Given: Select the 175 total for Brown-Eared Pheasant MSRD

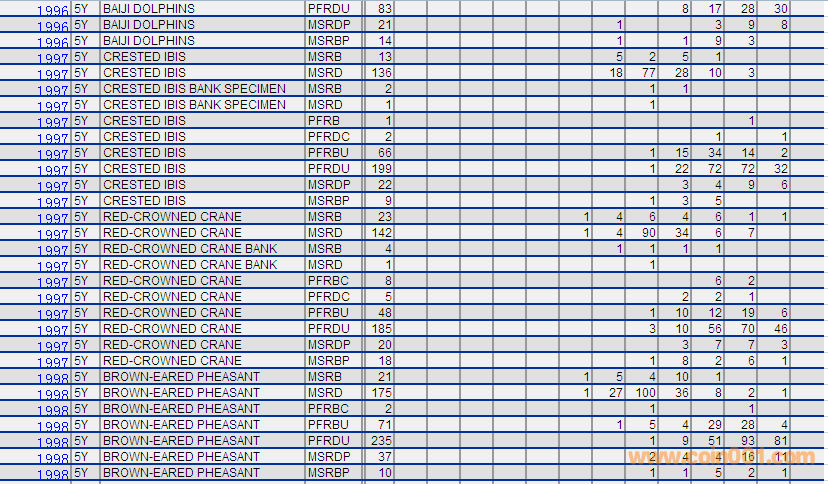Looking at the screenshot, I should tap(381, 392).
